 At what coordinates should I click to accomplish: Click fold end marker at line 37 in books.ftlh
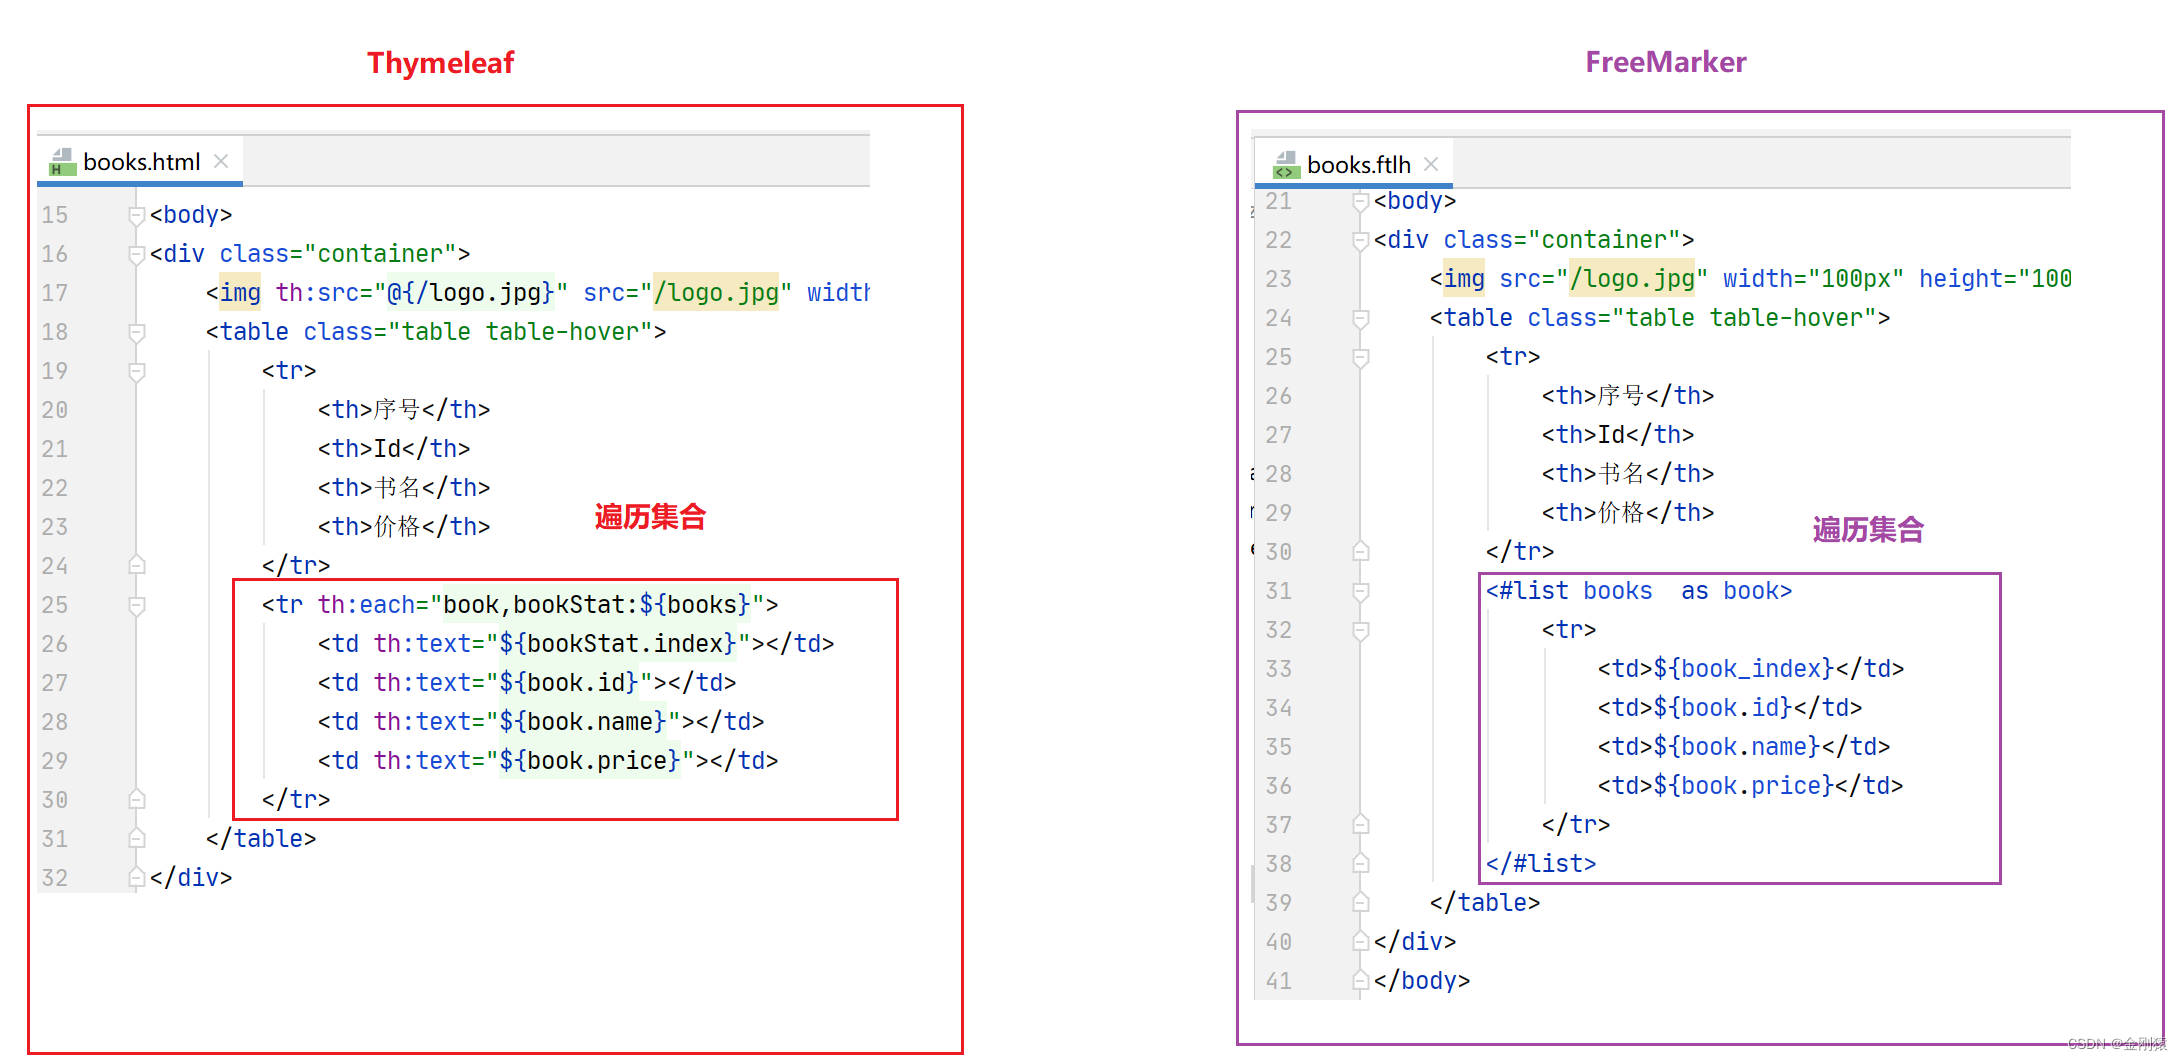1360,825
